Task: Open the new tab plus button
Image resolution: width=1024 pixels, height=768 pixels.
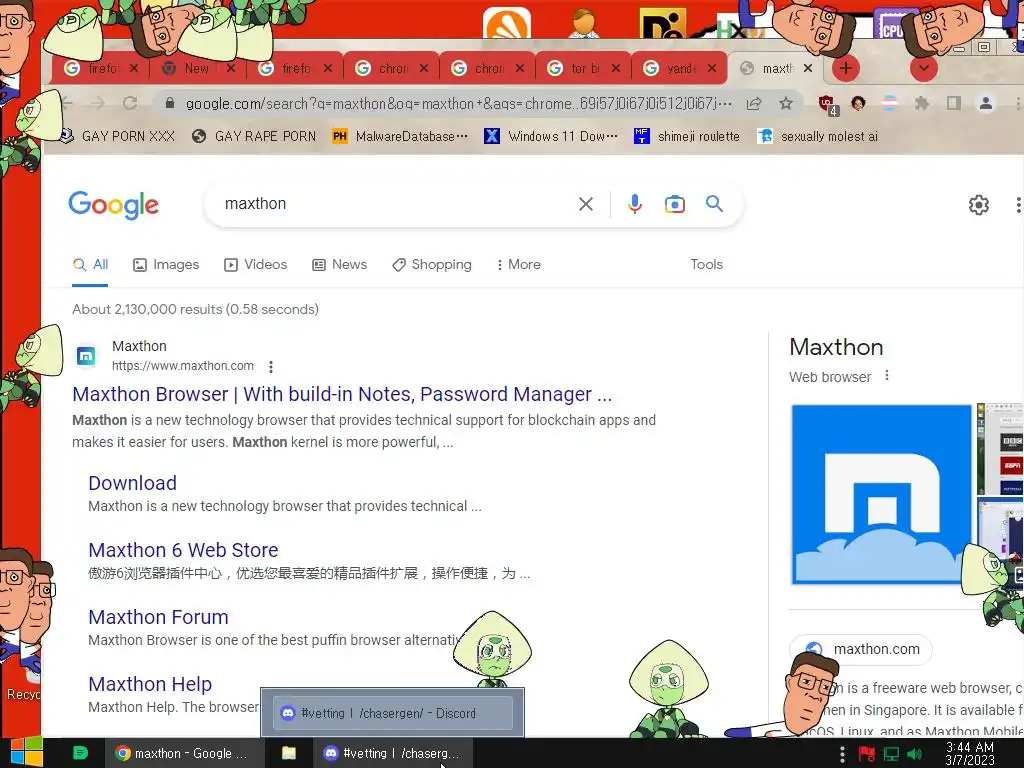Action: 846,68
